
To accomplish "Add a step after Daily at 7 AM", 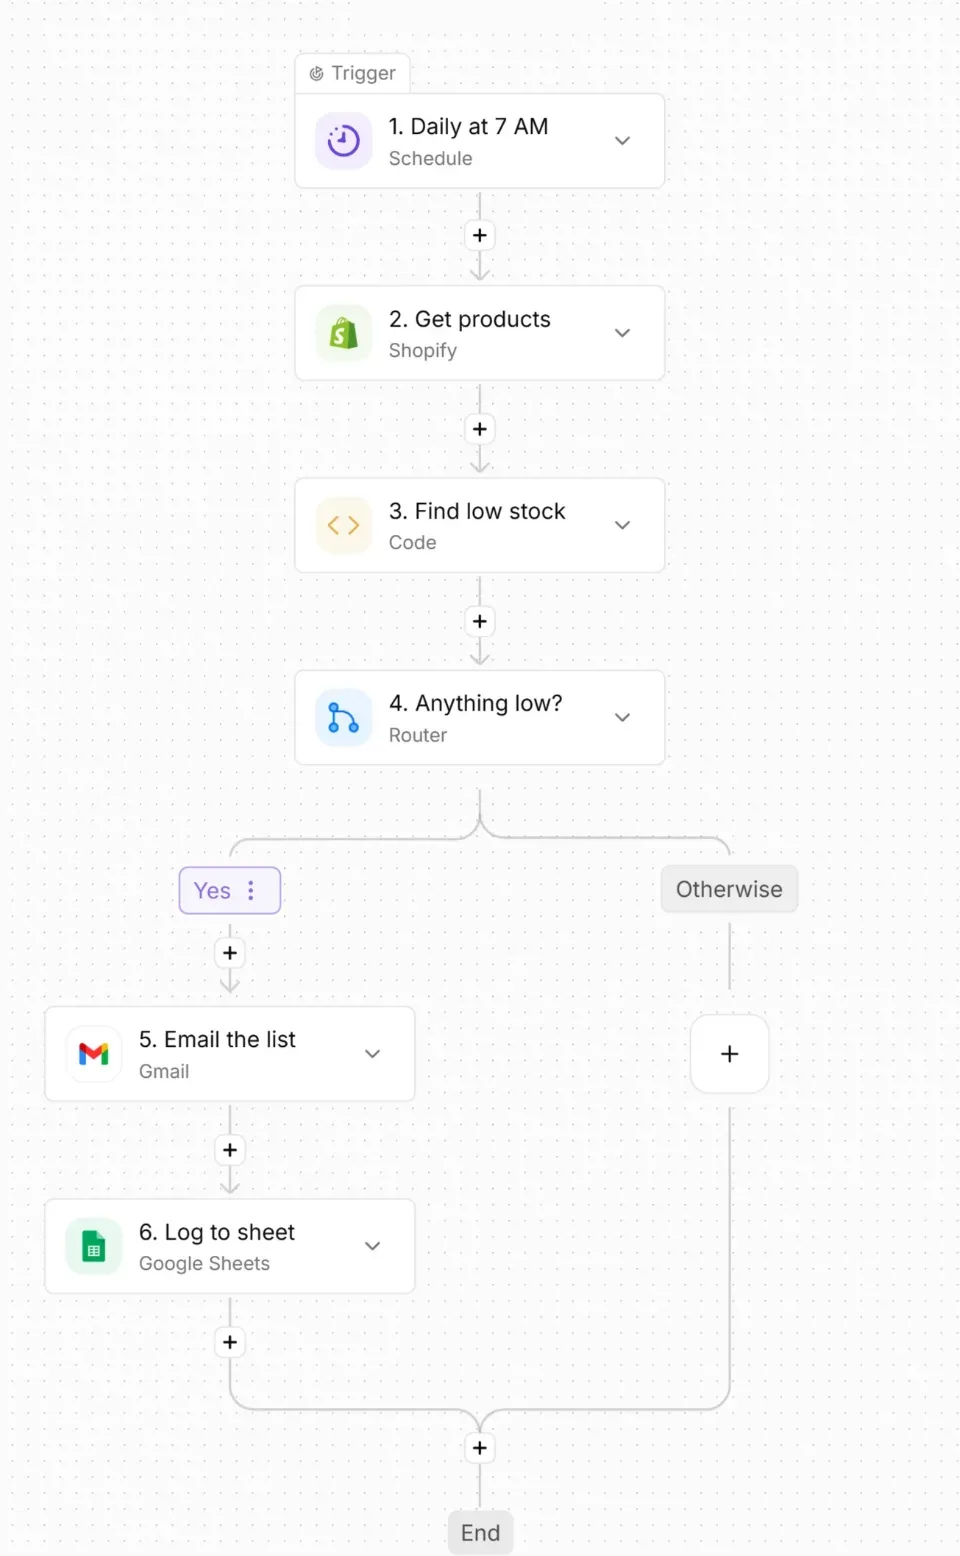I will 480,235.
